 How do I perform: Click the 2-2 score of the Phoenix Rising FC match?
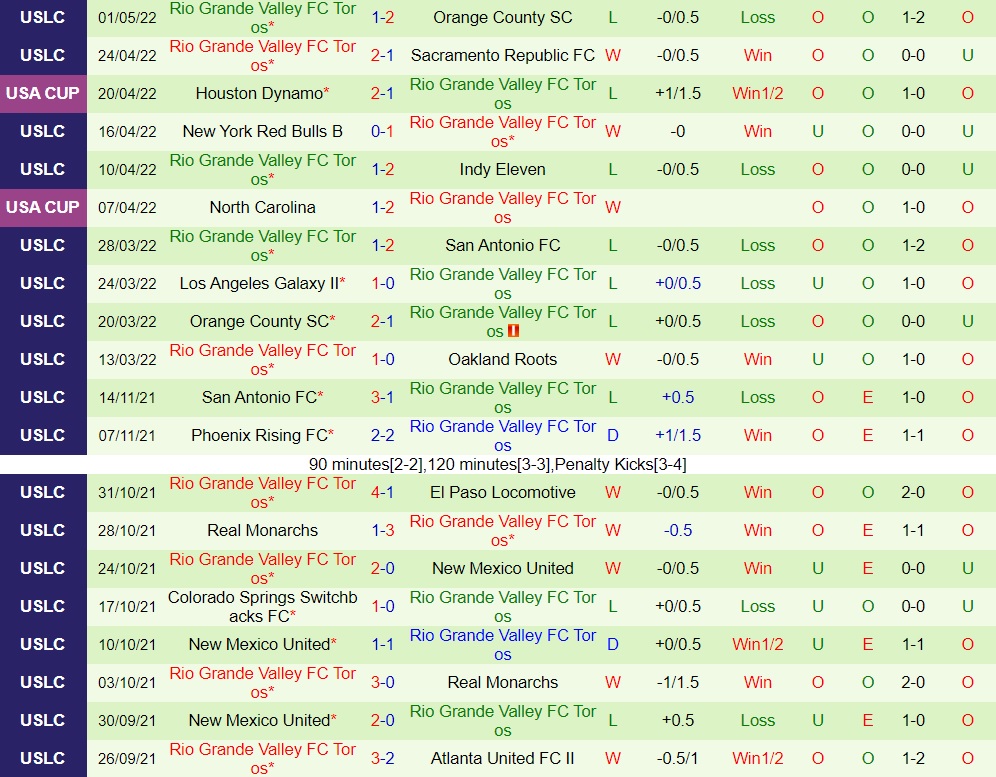pyautogui.click(x=382, y=436)
